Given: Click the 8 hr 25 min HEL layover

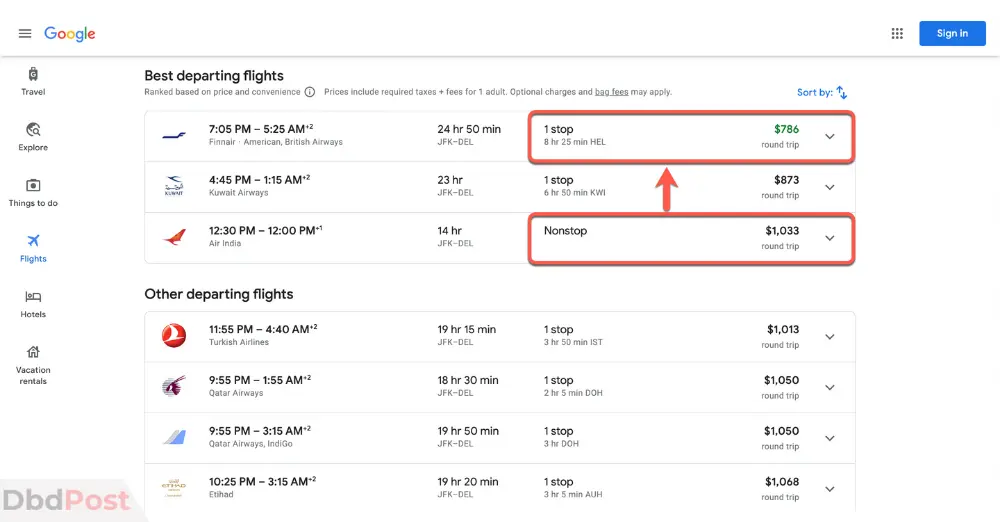Looking at the screenshot, I should tap(575, 142).
